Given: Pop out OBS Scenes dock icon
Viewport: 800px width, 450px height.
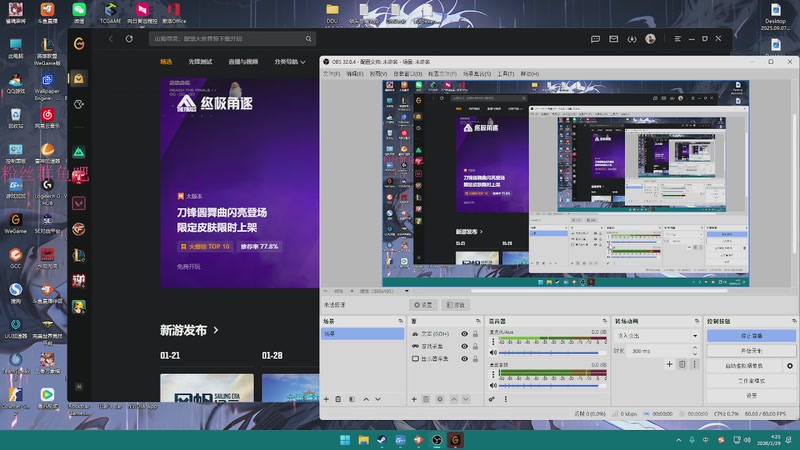Looking at the screenshot, I should coord(401,321).
